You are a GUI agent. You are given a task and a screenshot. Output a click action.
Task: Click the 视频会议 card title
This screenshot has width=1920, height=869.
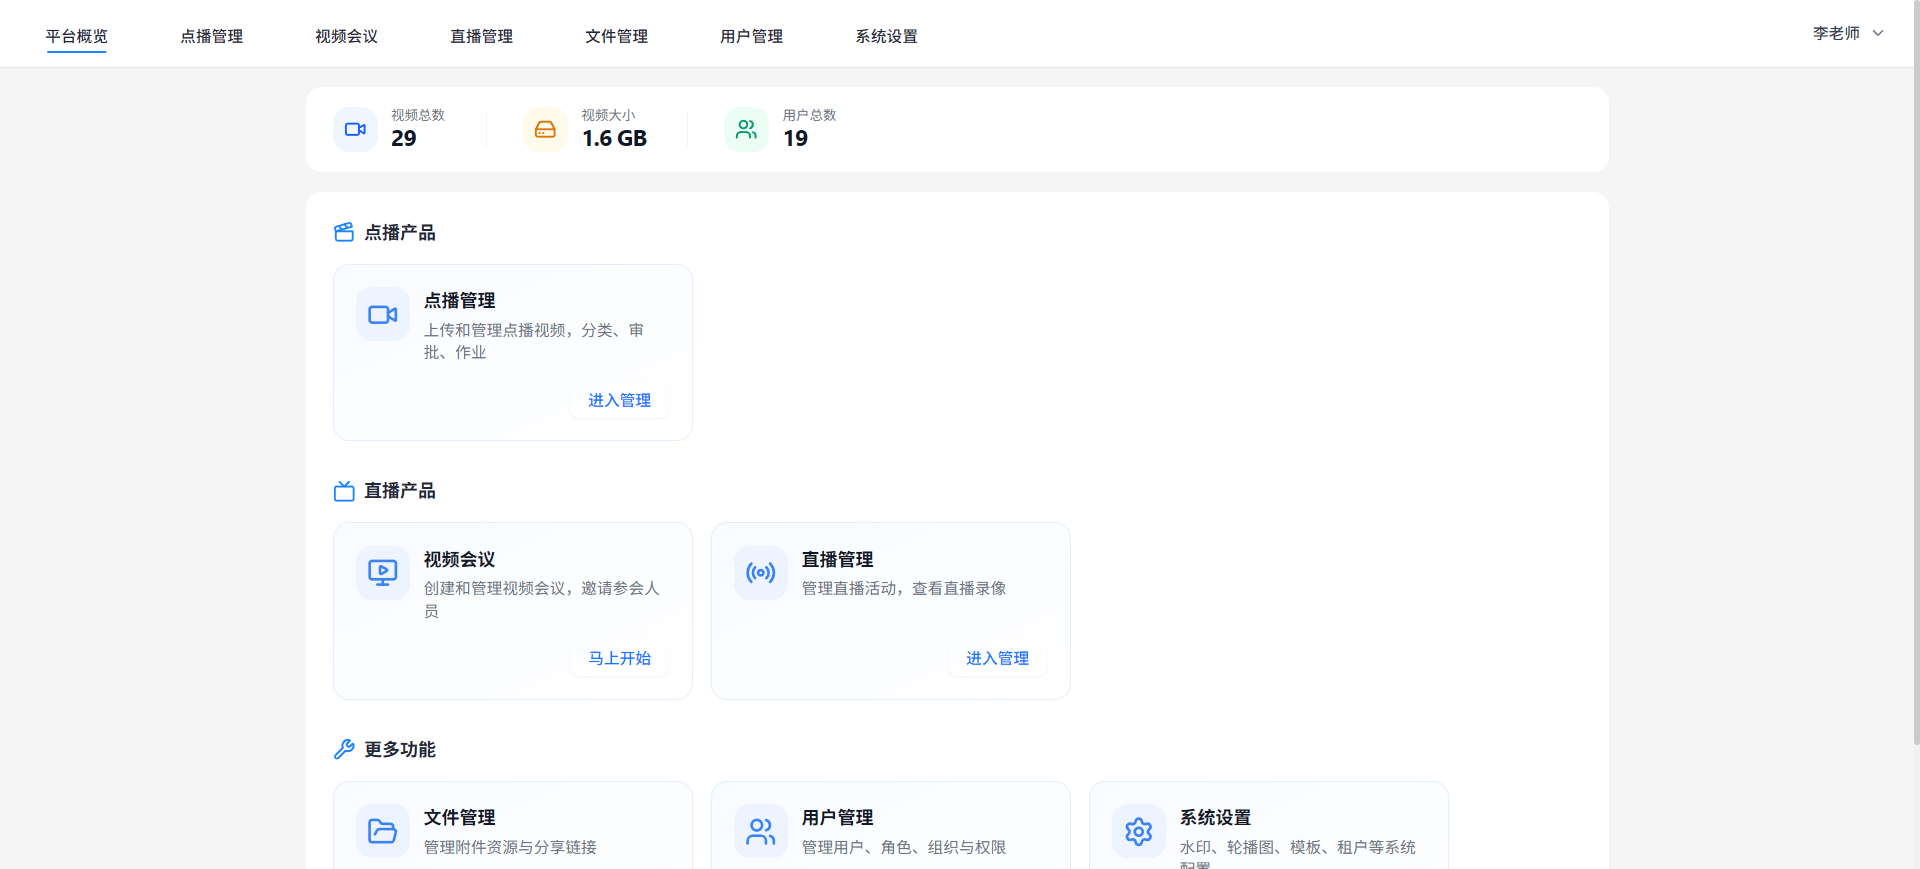[459, 559]
